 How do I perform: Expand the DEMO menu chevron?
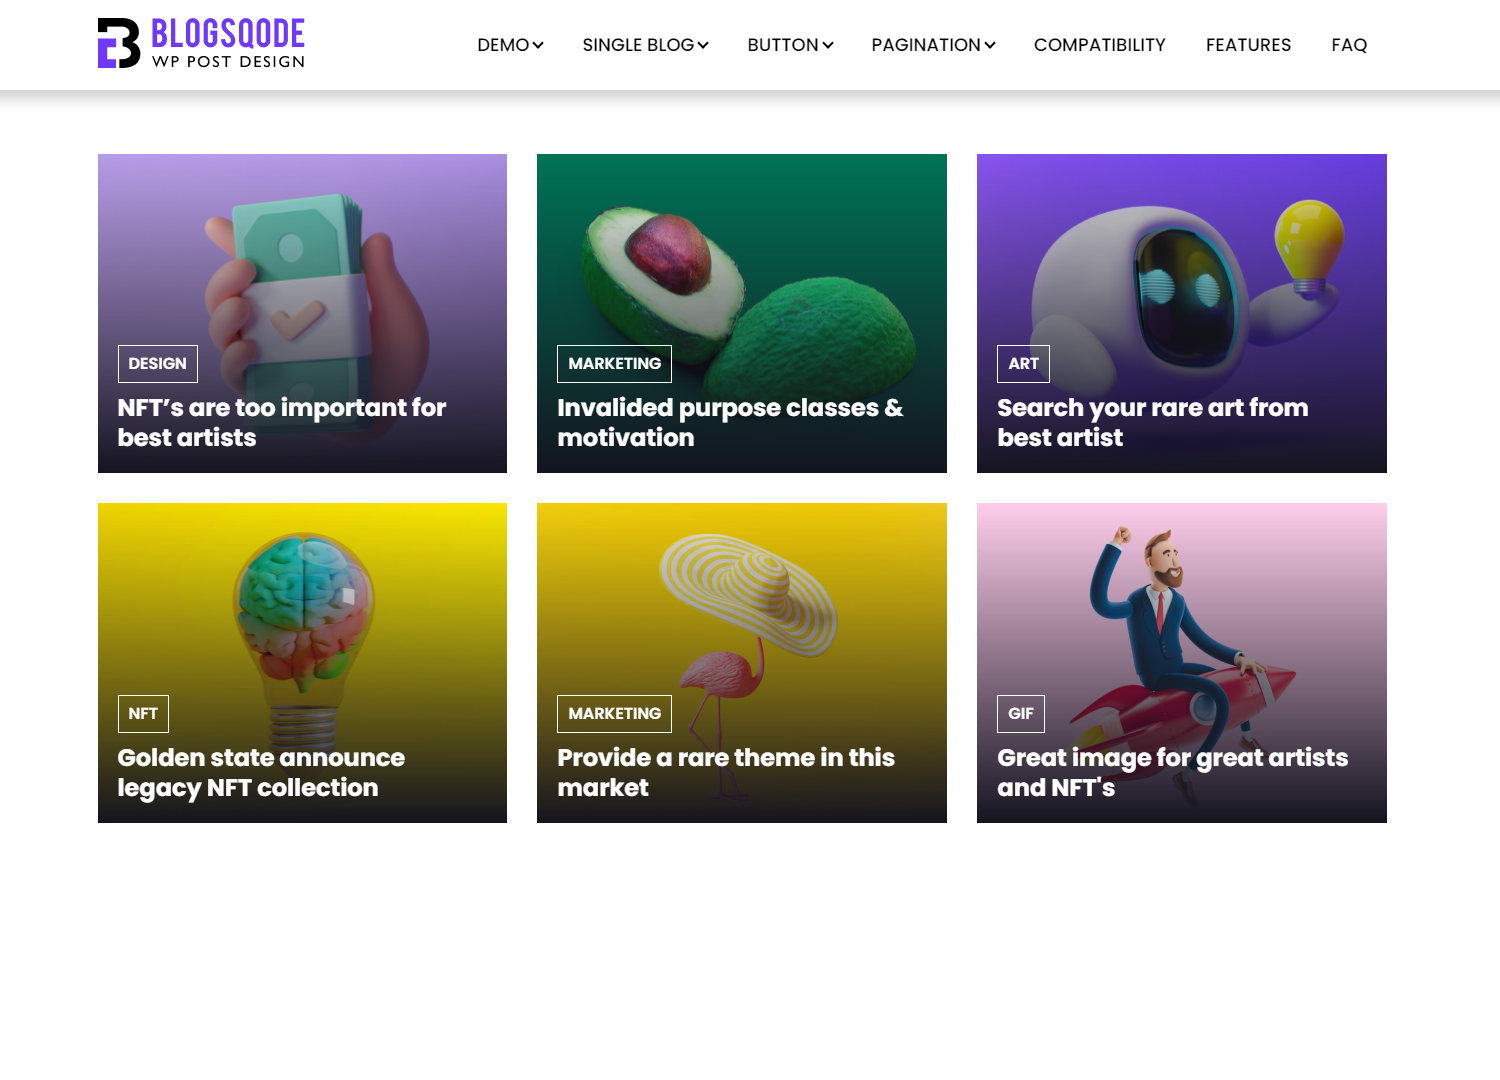coord(538,45)
